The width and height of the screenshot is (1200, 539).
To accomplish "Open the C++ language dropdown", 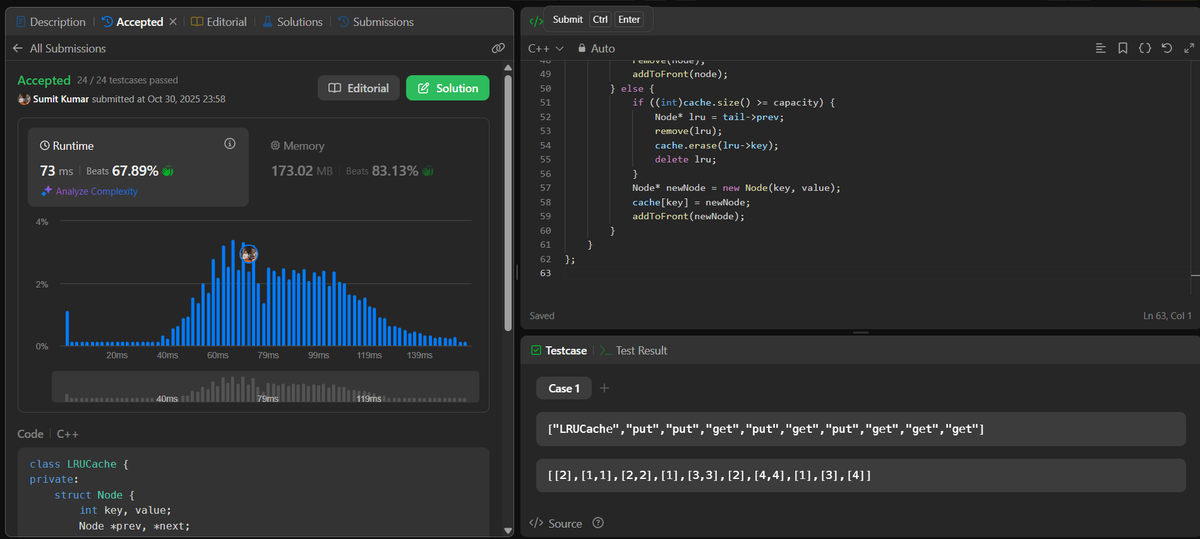I will (546, 48).
